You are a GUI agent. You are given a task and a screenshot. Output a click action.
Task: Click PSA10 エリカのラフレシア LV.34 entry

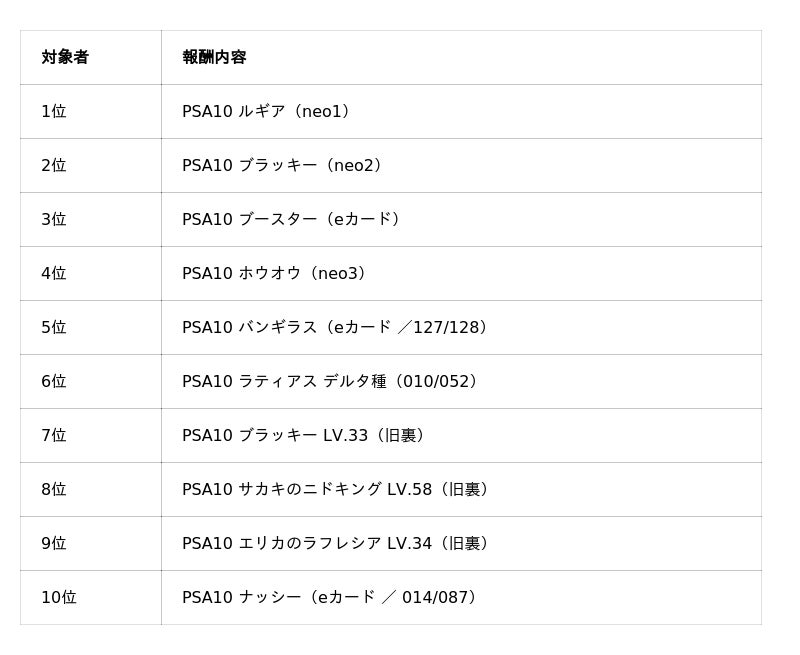point(338,543)
